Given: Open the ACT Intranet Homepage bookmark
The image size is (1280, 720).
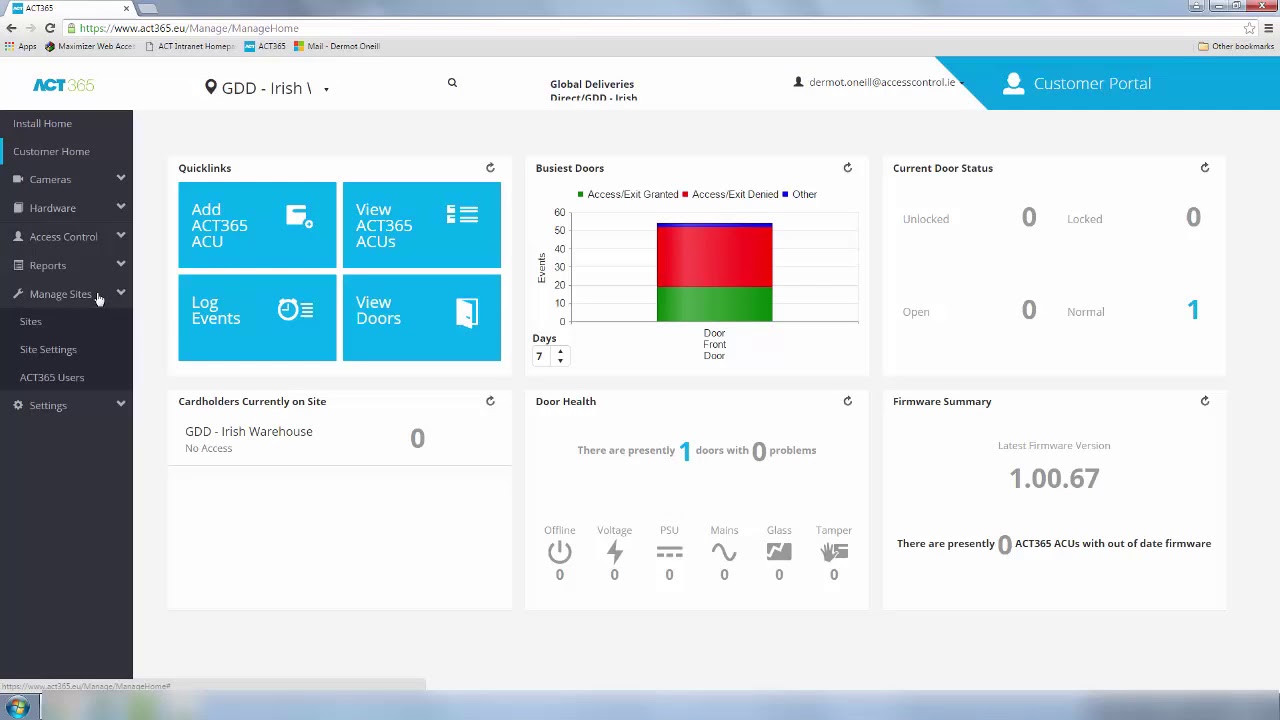Looking at the screenshot, I should pos(190,46).
